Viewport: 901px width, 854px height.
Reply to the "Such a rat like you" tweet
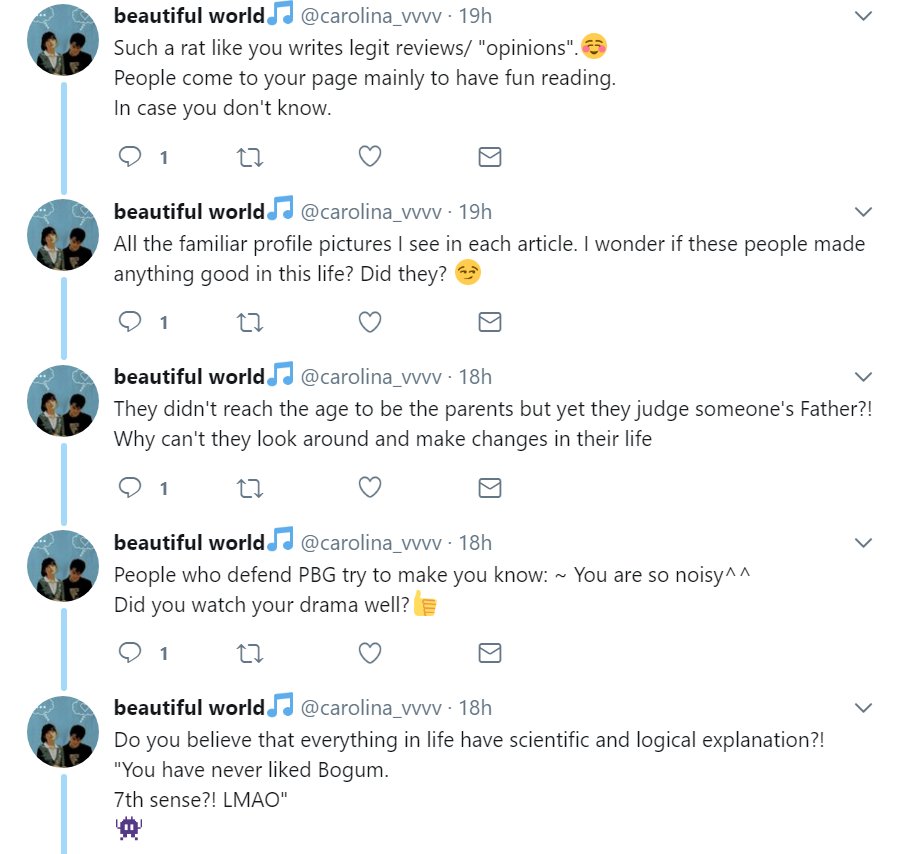click(x=130, y=157)
